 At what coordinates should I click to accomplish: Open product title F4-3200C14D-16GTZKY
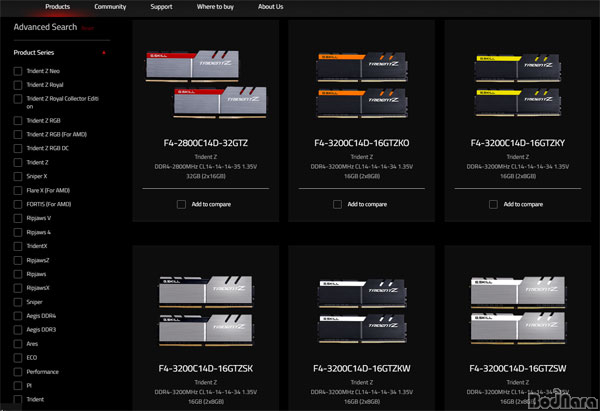coord(518,143)
